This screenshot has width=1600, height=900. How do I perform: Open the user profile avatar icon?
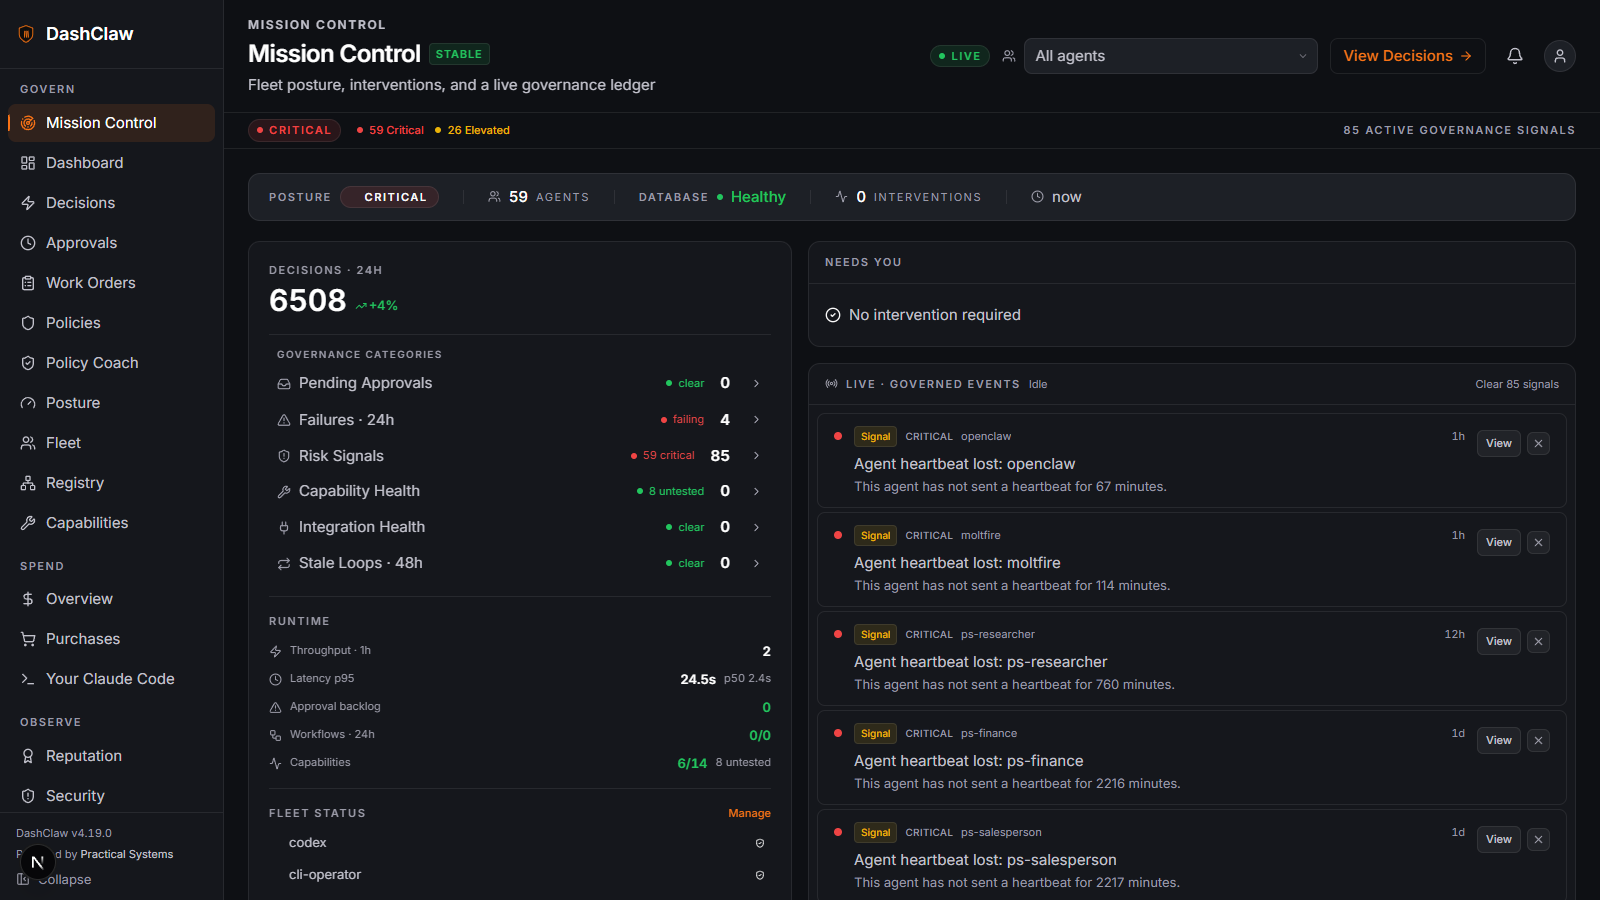1560,56
